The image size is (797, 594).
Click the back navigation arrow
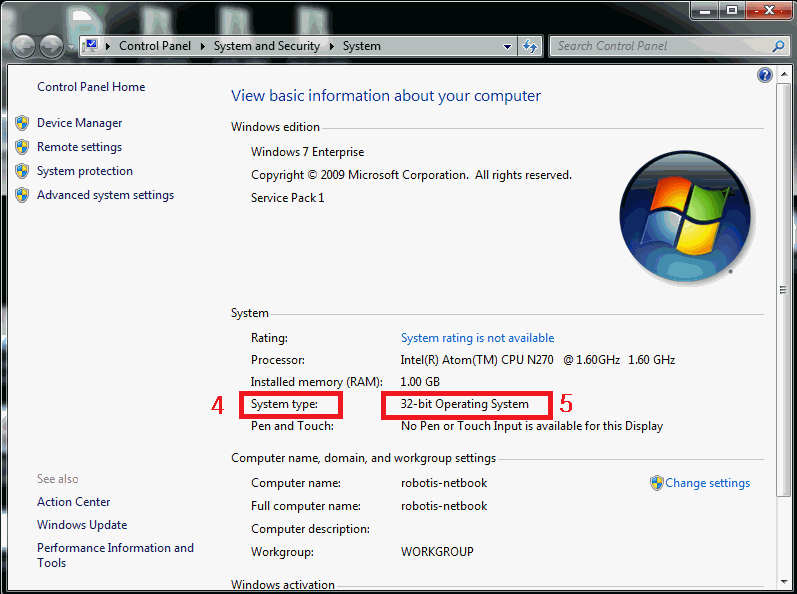[x=23, y=46]
